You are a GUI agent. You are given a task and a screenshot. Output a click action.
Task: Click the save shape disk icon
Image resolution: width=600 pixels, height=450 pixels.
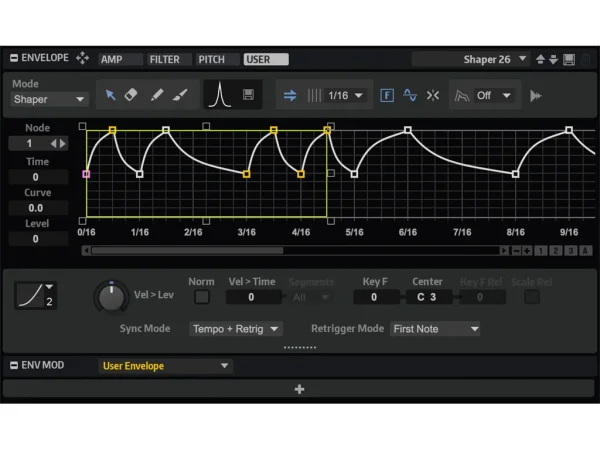pos(248,95)
